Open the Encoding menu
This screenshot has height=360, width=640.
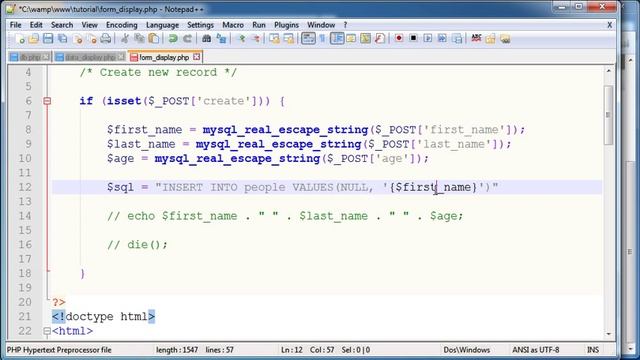click(x=122, y=25)
